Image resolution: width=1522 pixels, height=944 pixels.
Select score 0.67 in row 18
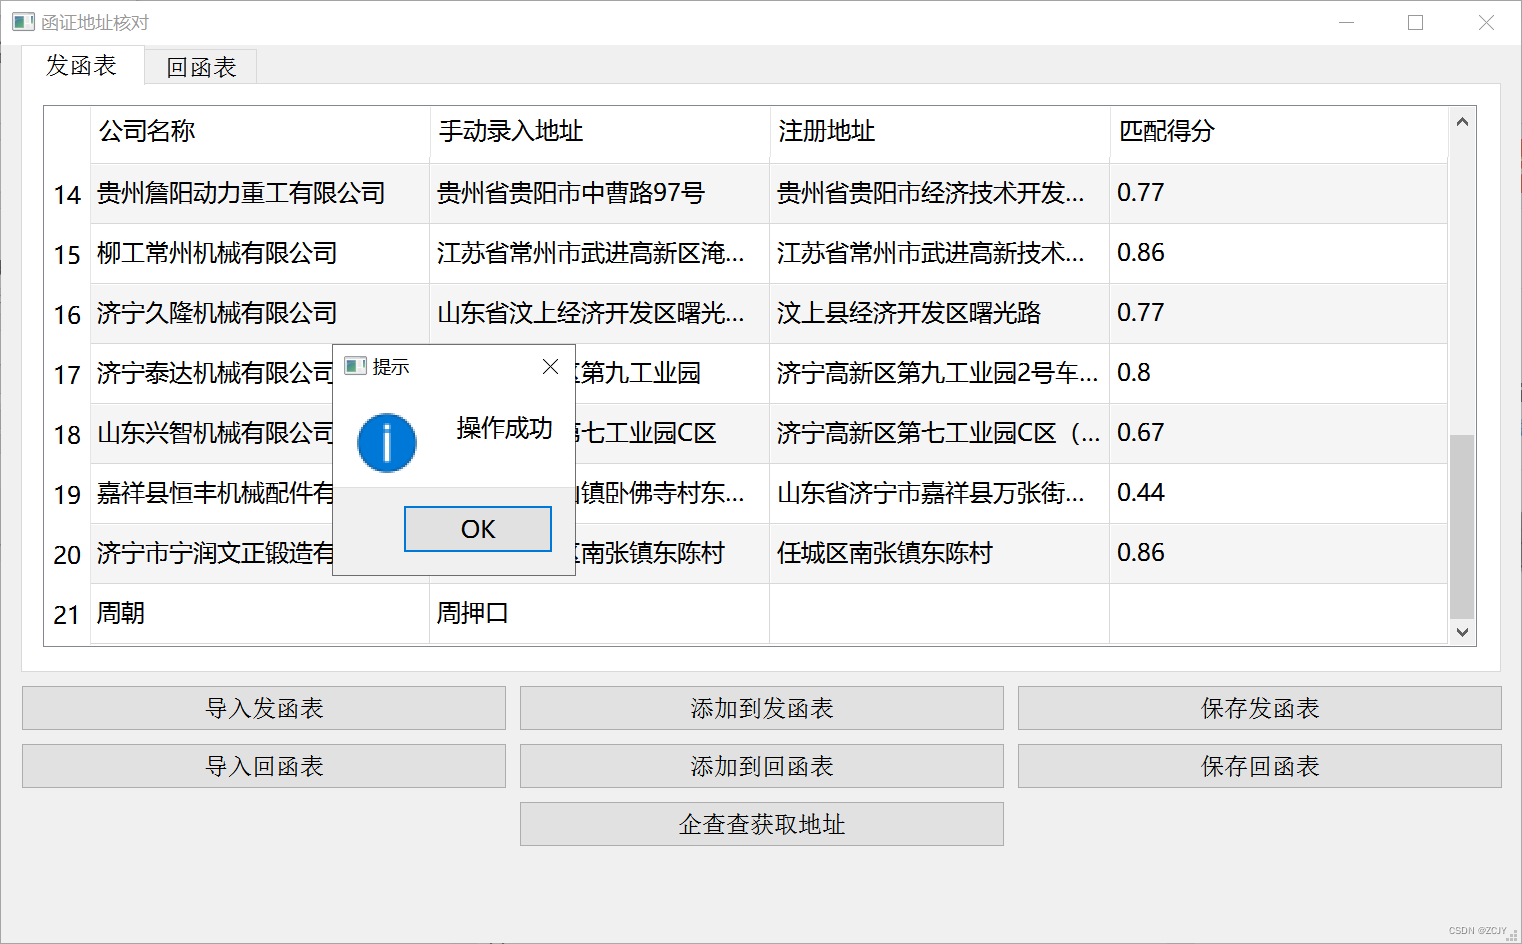coord(1279,434)
